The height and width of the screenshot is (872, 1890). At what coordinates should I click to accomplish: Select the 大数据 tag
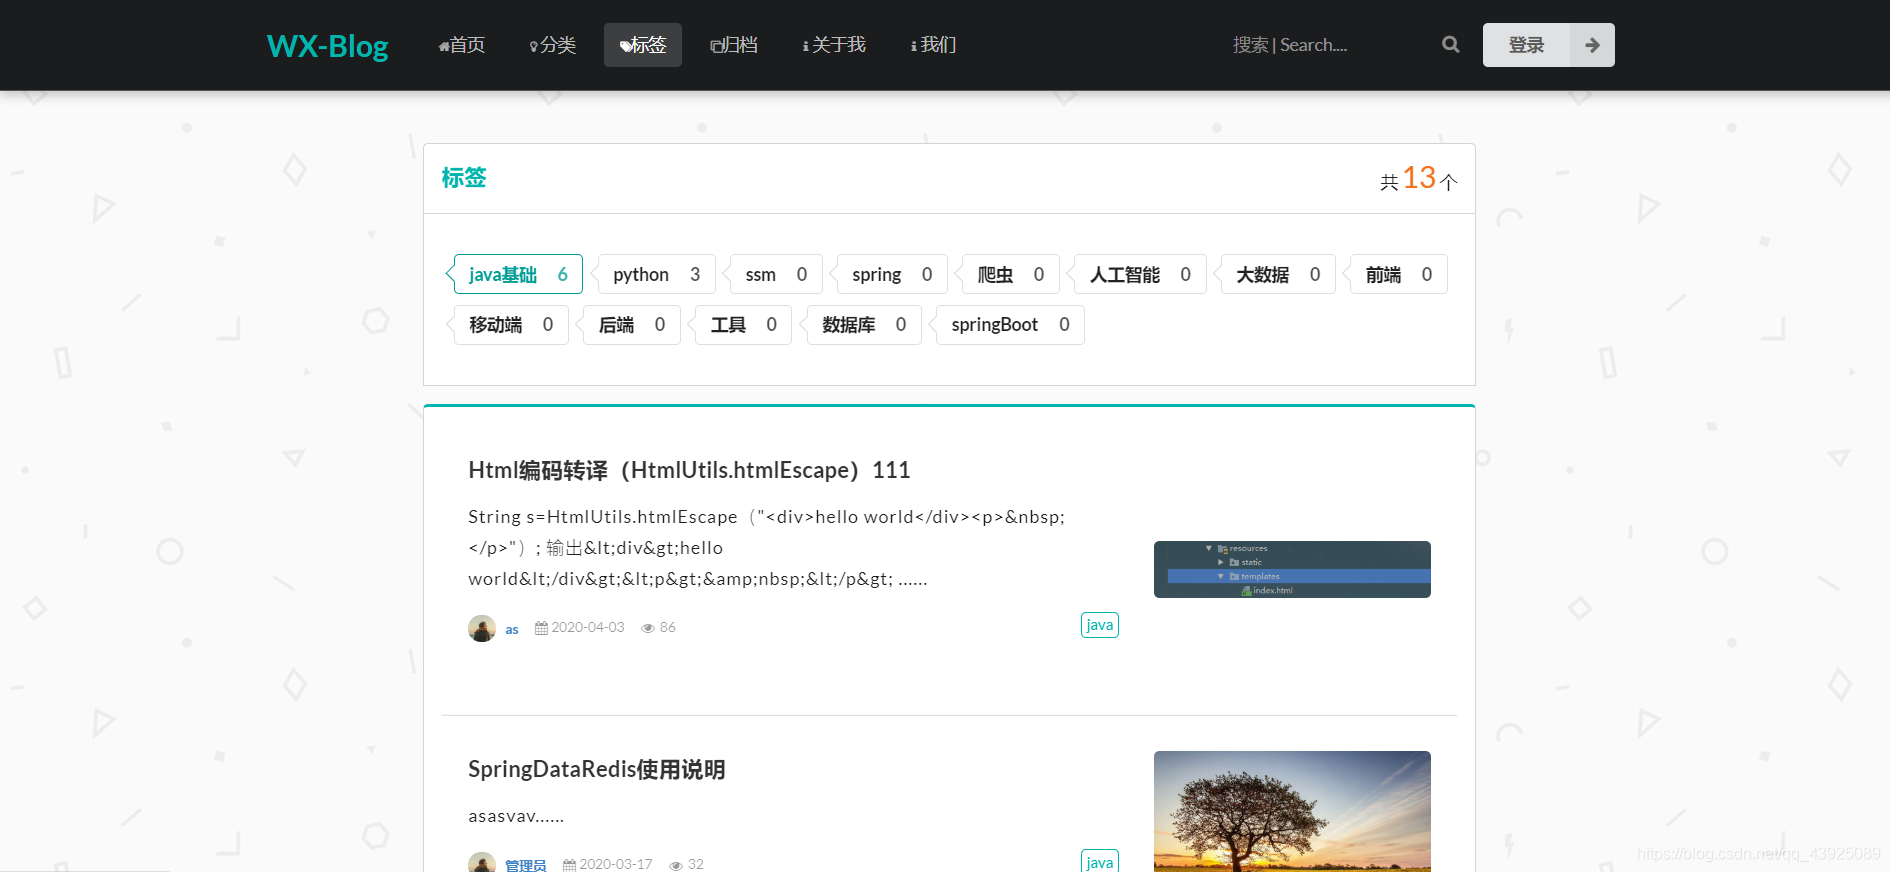(x=1278, y=274)
